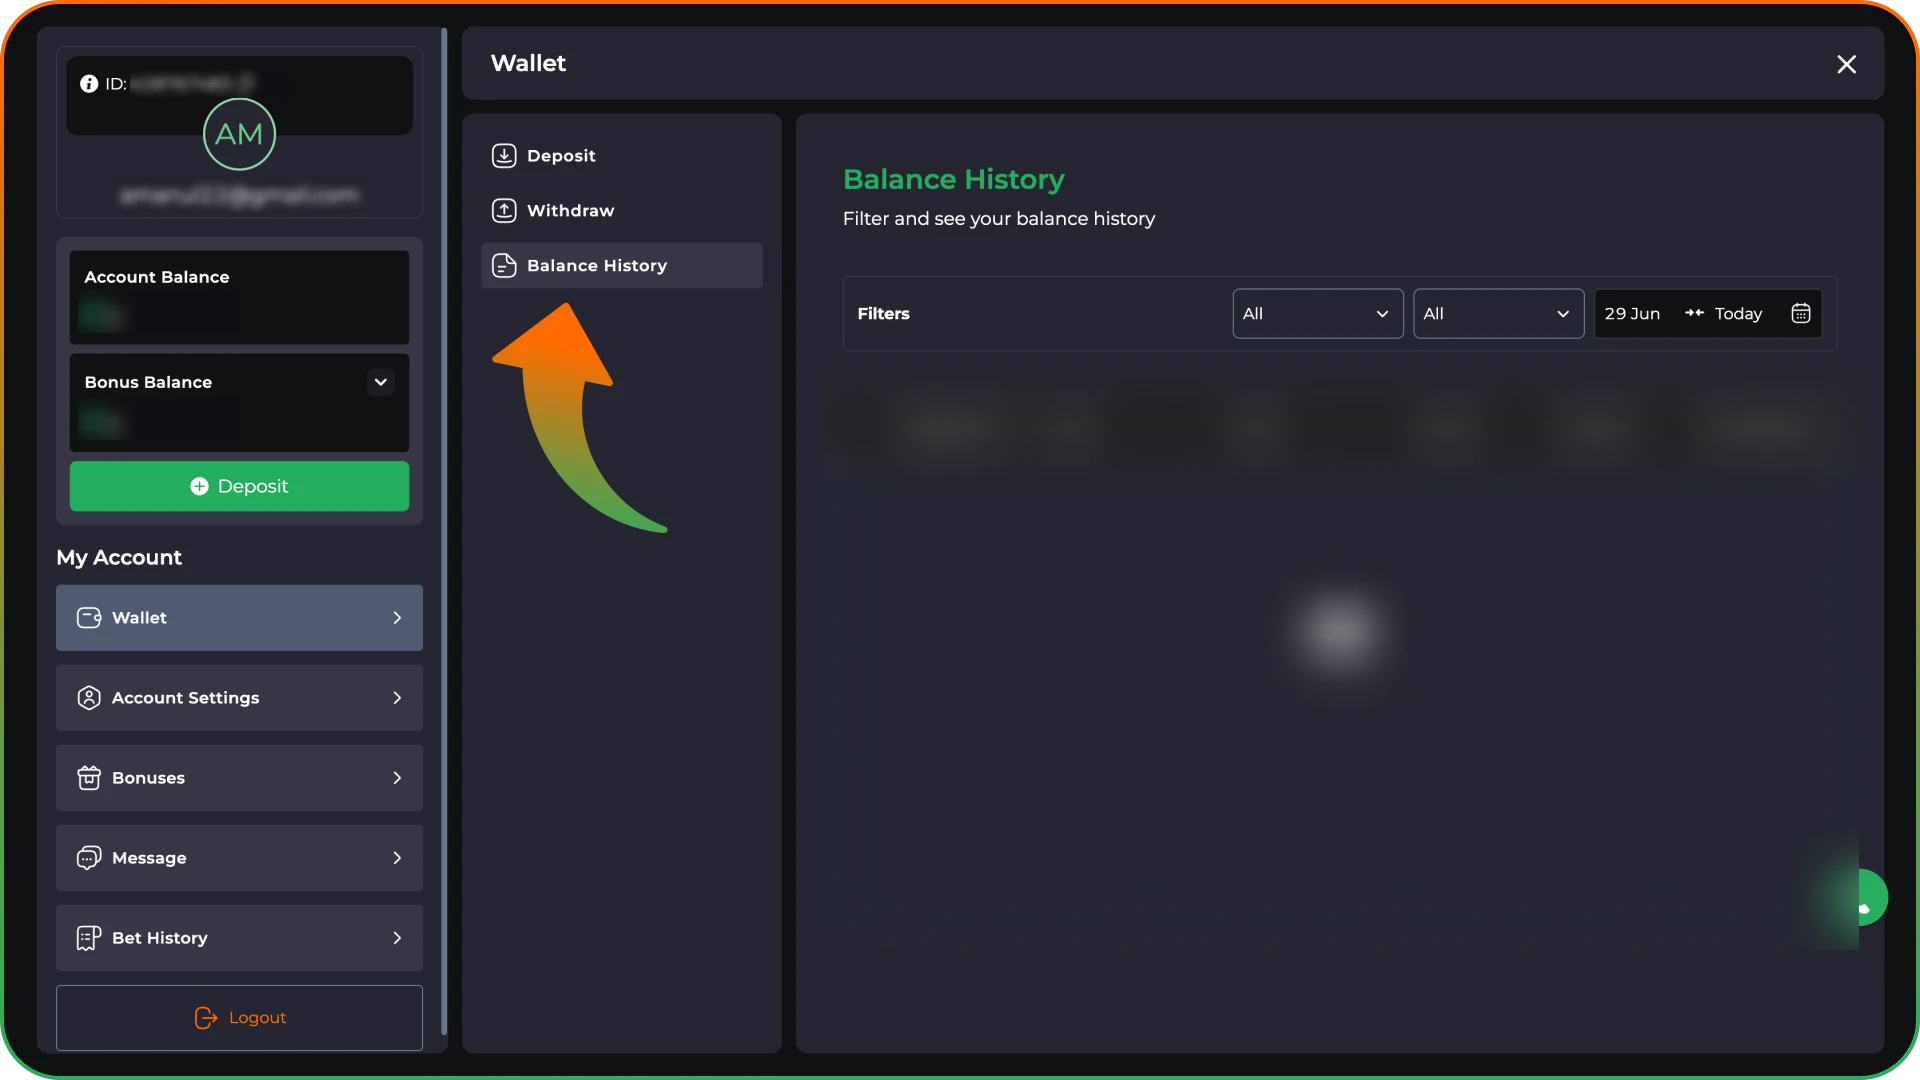Viewport: 1920px width, 1080px height.
Task: Open the Bonuses section
Action: (x=239, y=778)
